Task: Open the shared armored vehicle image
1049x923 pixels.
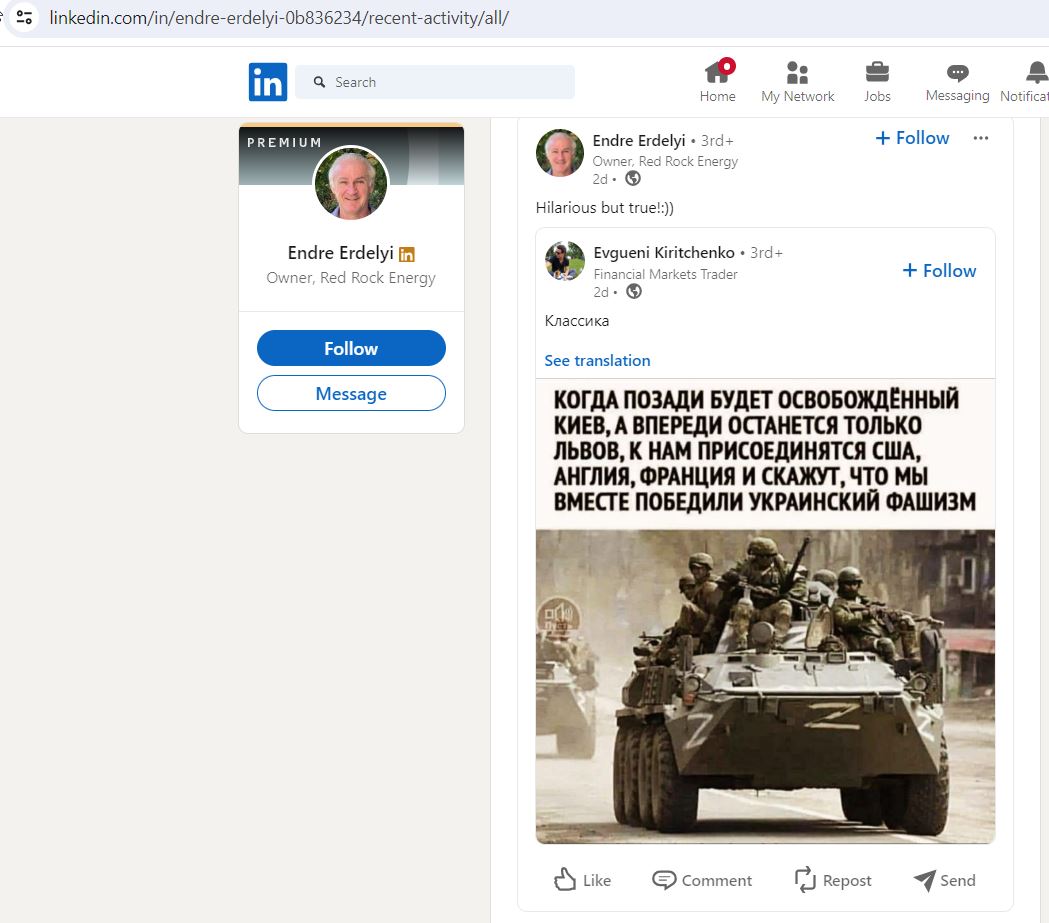Action: [765, 611]
